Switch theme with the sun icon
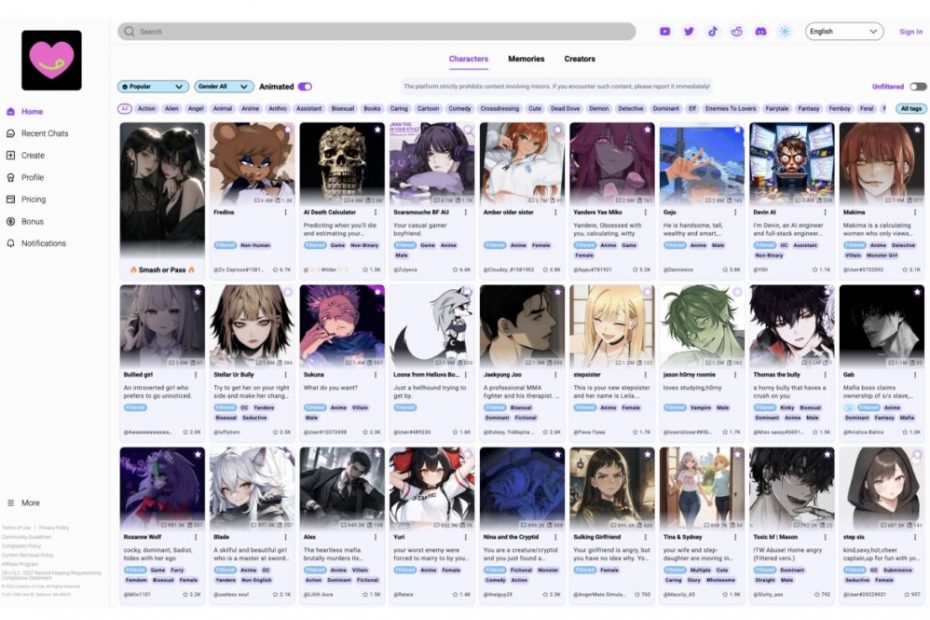This screenshot has width=930, height=620. pos(785,31)
